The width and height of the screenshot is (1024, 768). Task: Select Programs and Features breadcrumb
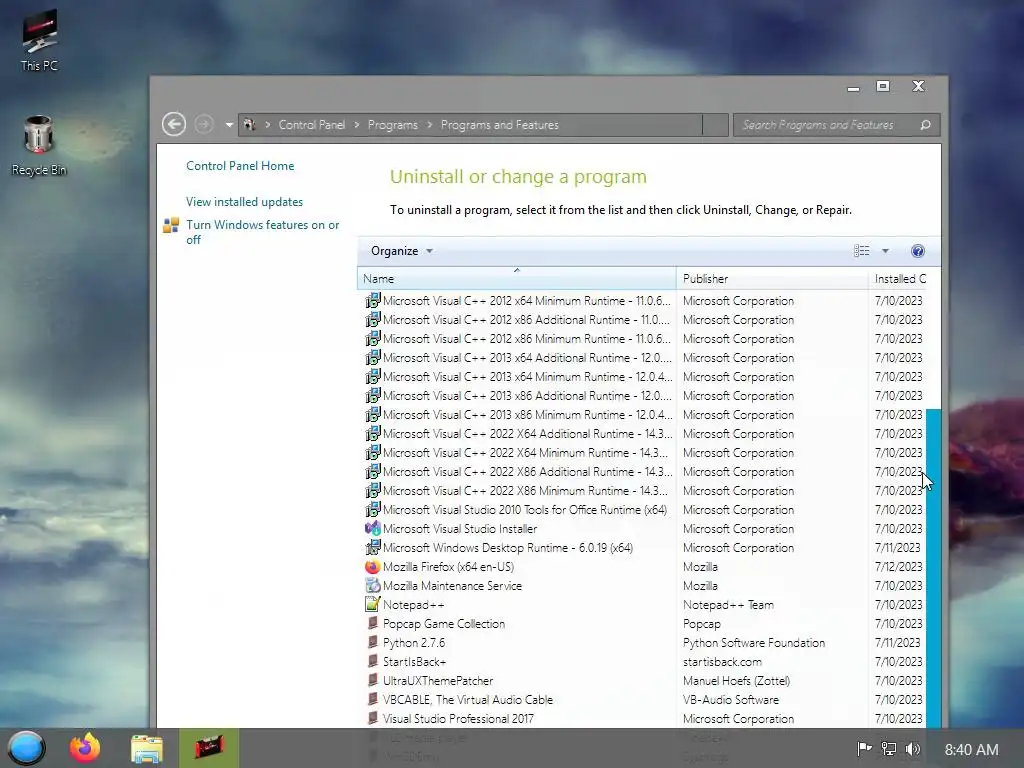point(500,125)
